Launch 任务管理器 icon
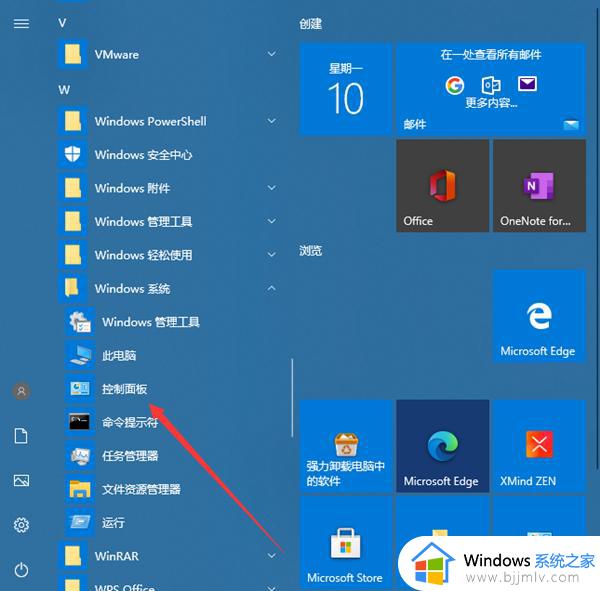The width and height of the screenshot is (600, 591). [x=80, y=455]
